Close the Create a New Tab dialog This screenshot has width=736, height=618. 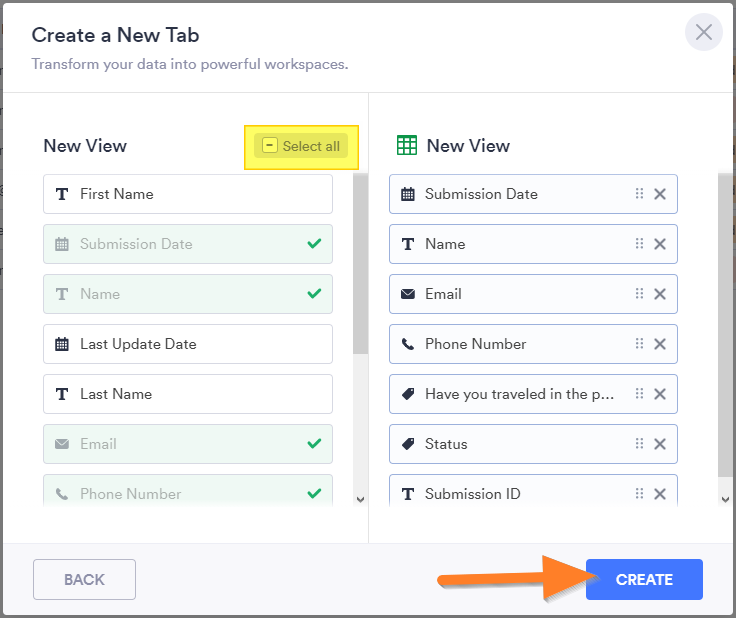coord(704,32)
